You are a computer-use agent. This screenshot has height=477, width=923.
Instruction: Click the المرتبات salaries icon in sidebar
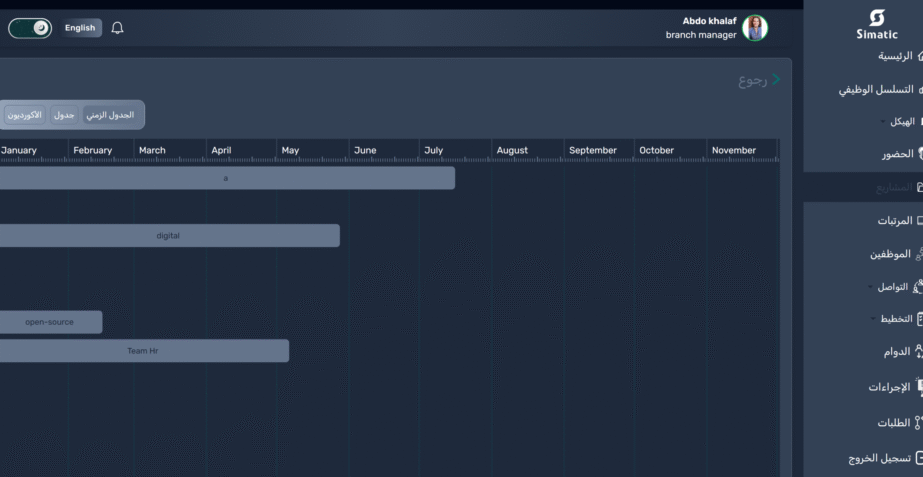point(919,221)
